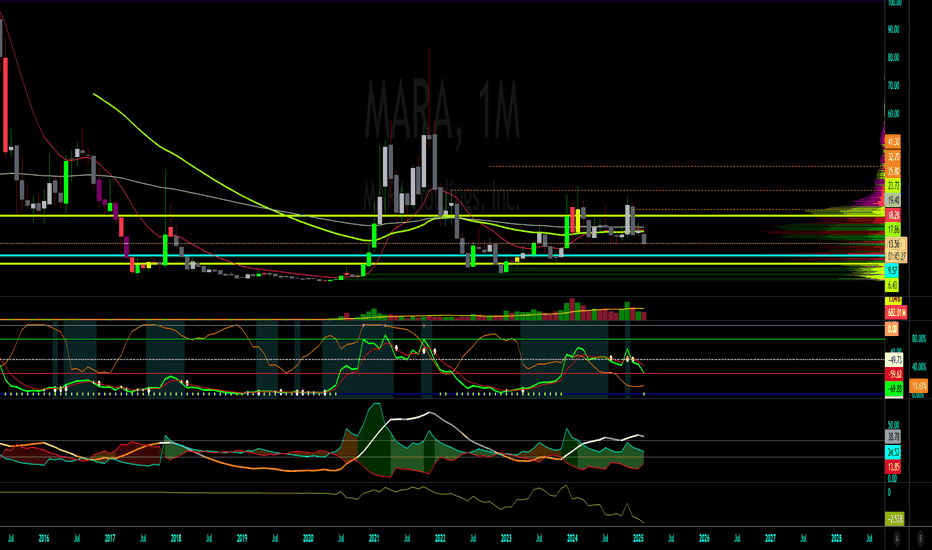
Task: Select the 41.30 orange price label
Action: tap(893, 142)
